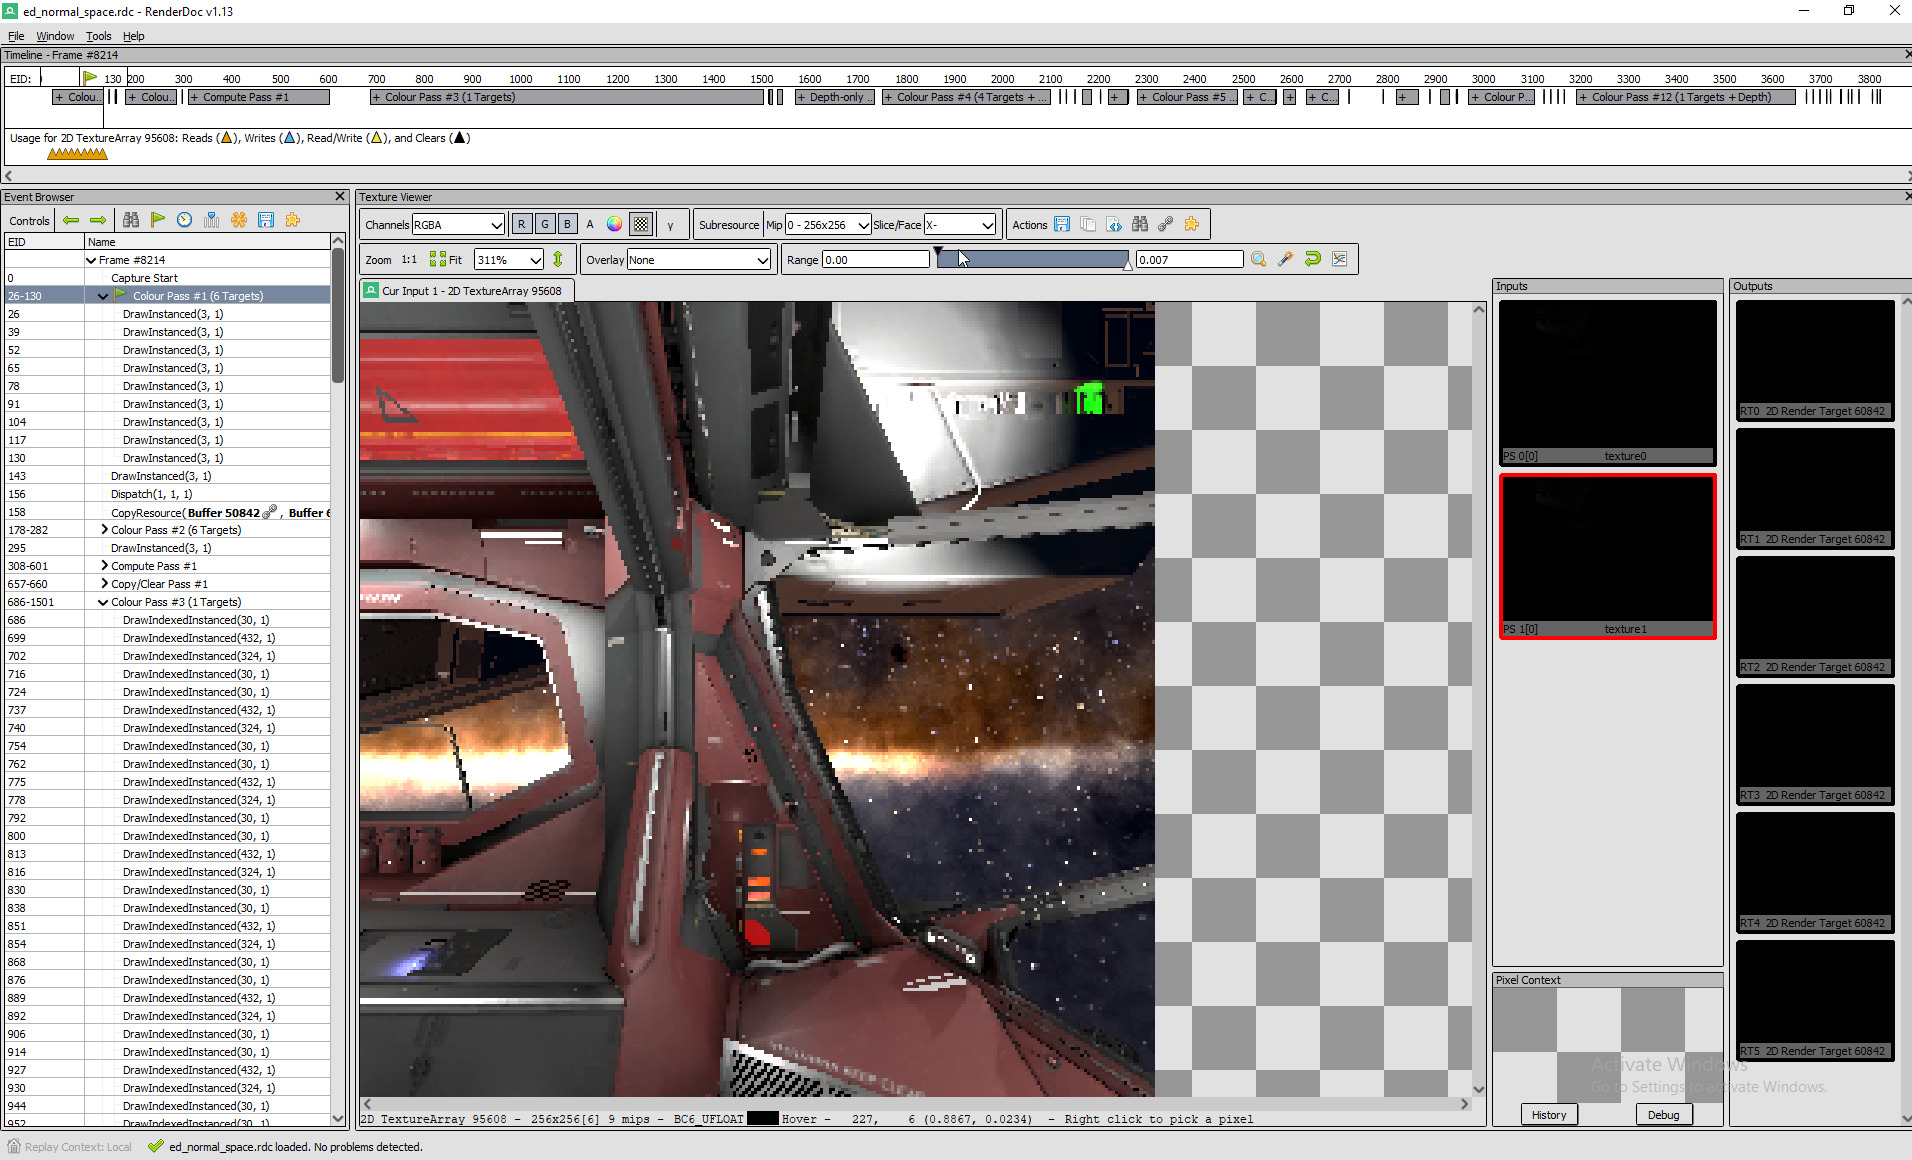The height and width of the screenshot is (1160, 1912).
Task: Open the Overlay None dropdown
Action: [699, 259]
